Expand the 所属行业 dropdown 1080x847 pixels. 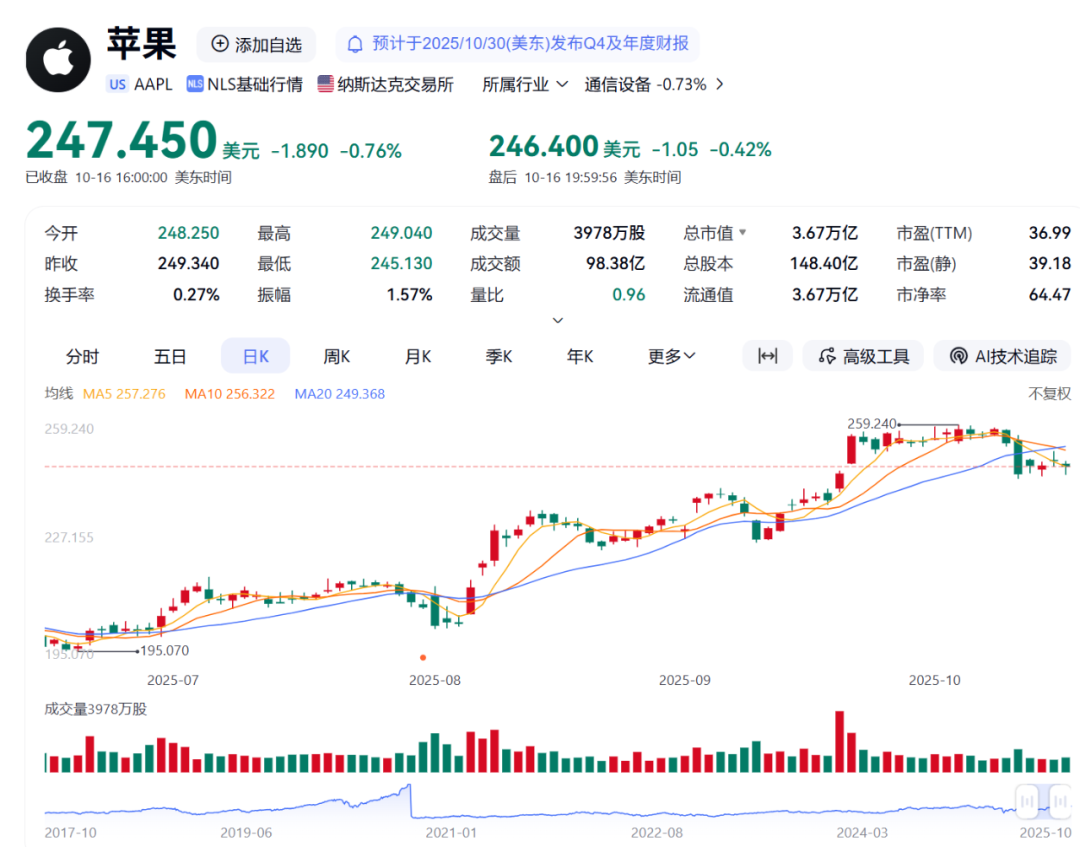tap(525, 84)
